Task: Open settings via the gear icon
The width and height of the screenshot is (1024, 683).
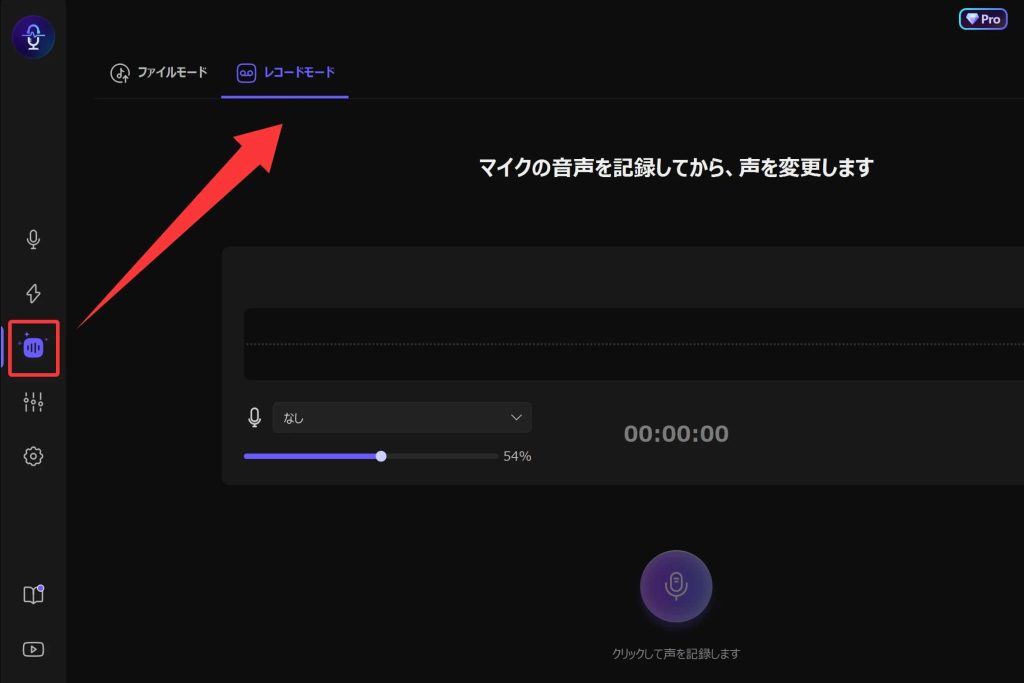Action: [x=33, y=456]
